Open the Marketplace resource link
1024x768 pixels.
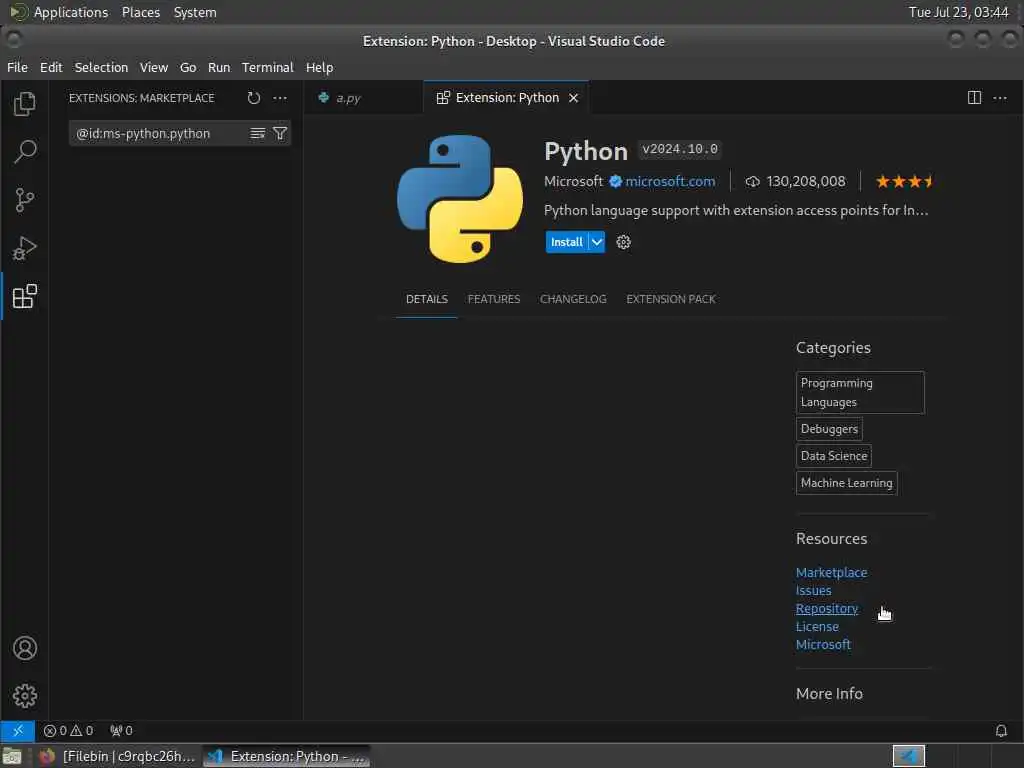point(831,572)
